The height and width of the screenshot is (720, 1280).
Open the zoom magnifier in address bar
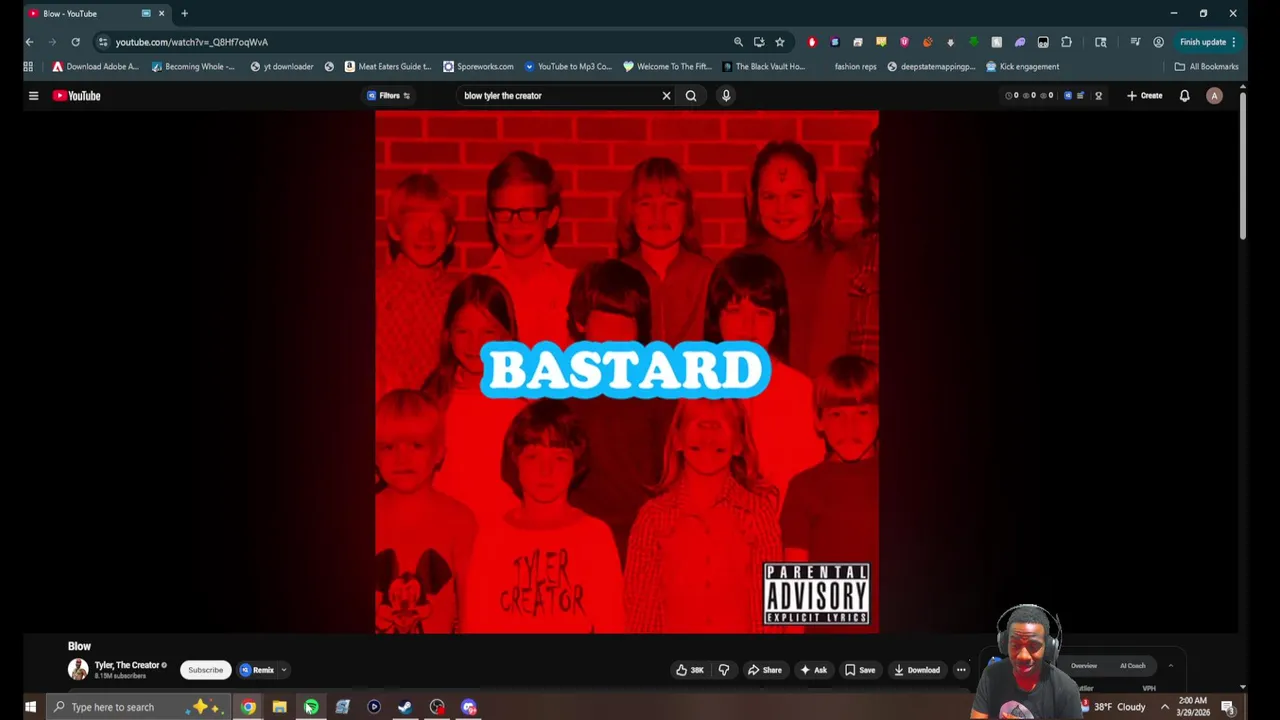pos(738,42)
